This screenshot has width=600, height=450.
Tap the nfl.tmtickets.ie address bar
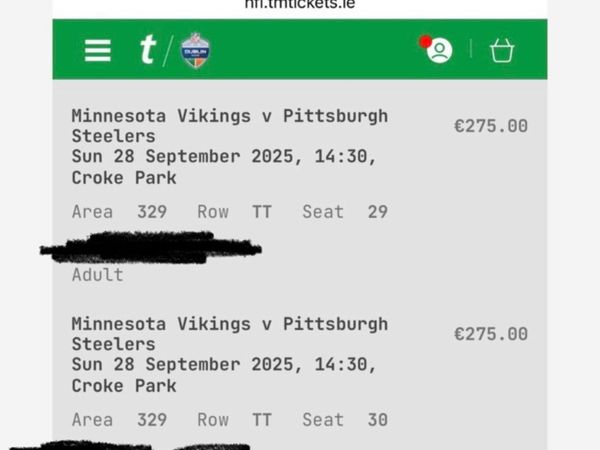[x=300, y=5]
